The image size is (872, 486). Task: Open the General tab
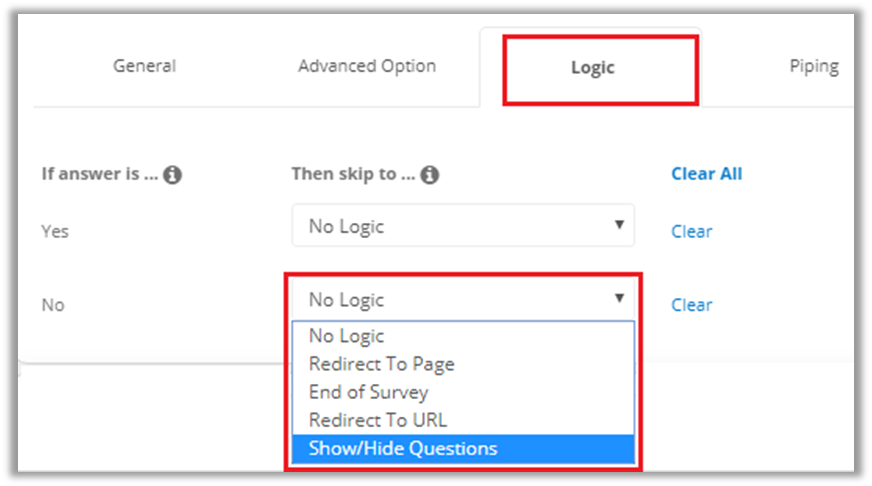[144, 66]
